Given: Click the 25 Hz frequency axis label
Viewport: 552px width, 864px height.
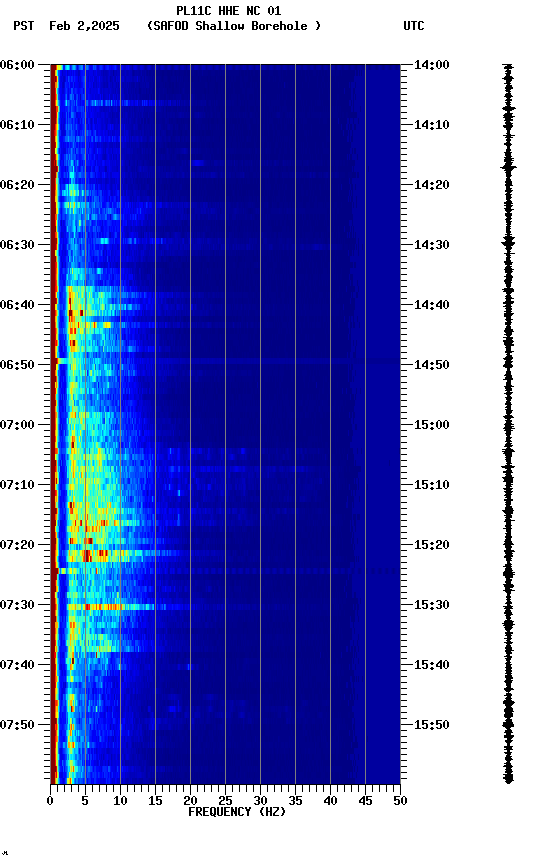Looking at the screenshot, I should tap(225, 801).
